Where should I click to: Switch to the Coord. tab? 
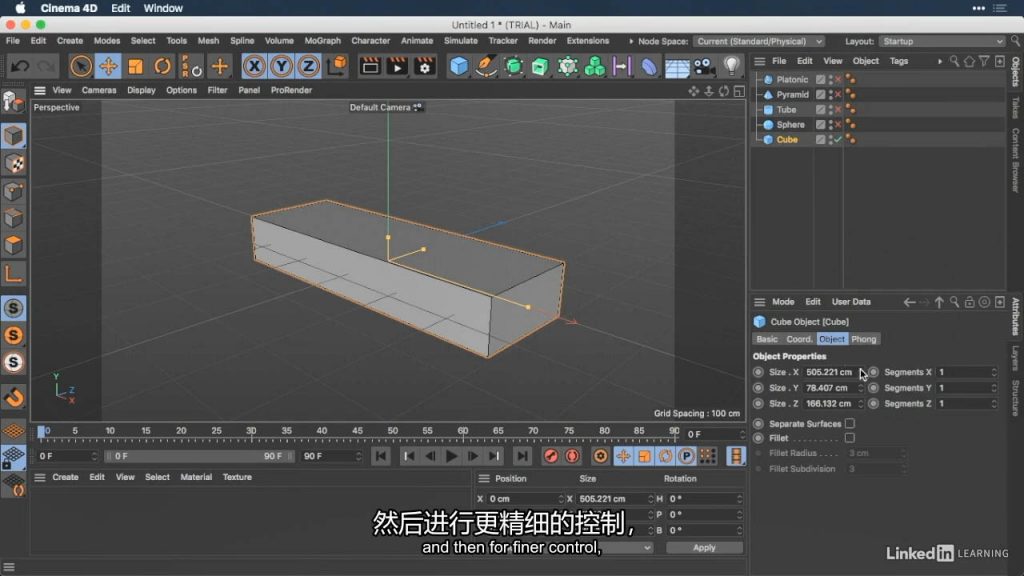tap(799, 339)
